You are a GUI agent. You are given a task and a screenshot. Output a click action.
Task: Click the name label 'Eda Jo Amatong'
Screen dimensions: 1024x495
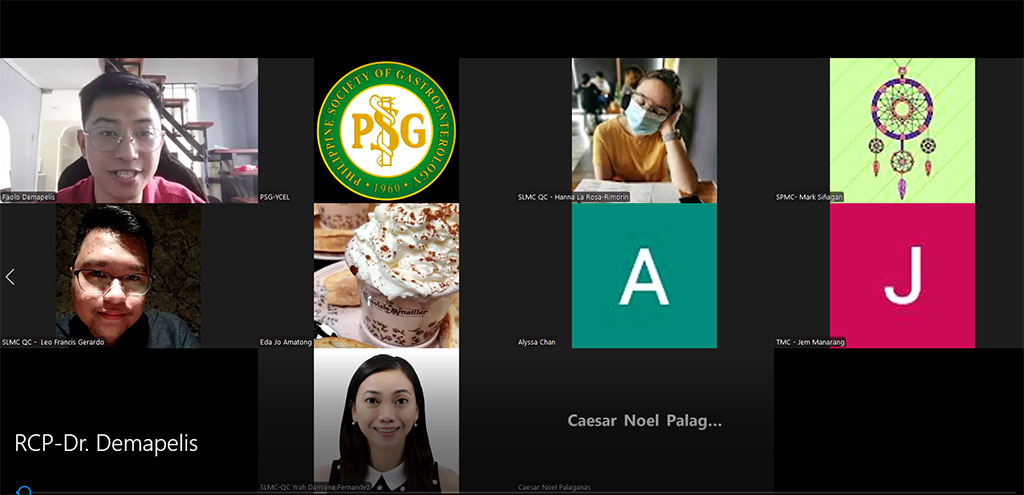(286, 342)
